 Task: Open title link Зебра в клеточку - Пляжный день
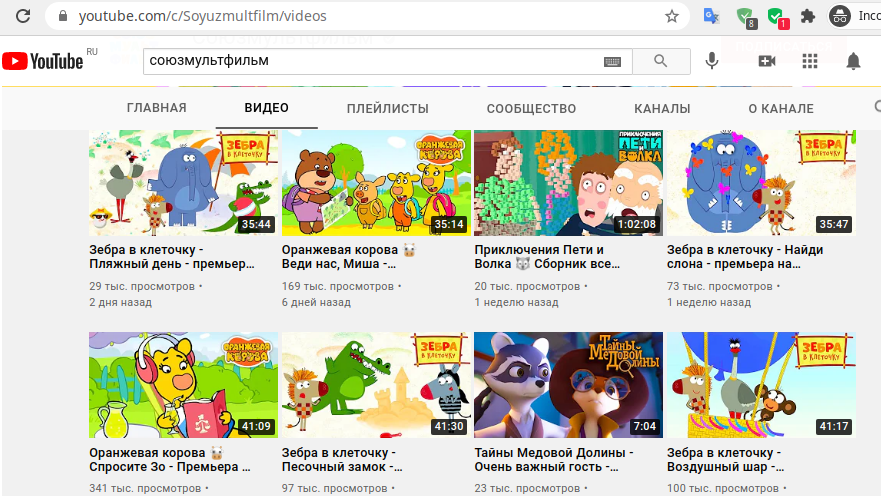[172, 257]
